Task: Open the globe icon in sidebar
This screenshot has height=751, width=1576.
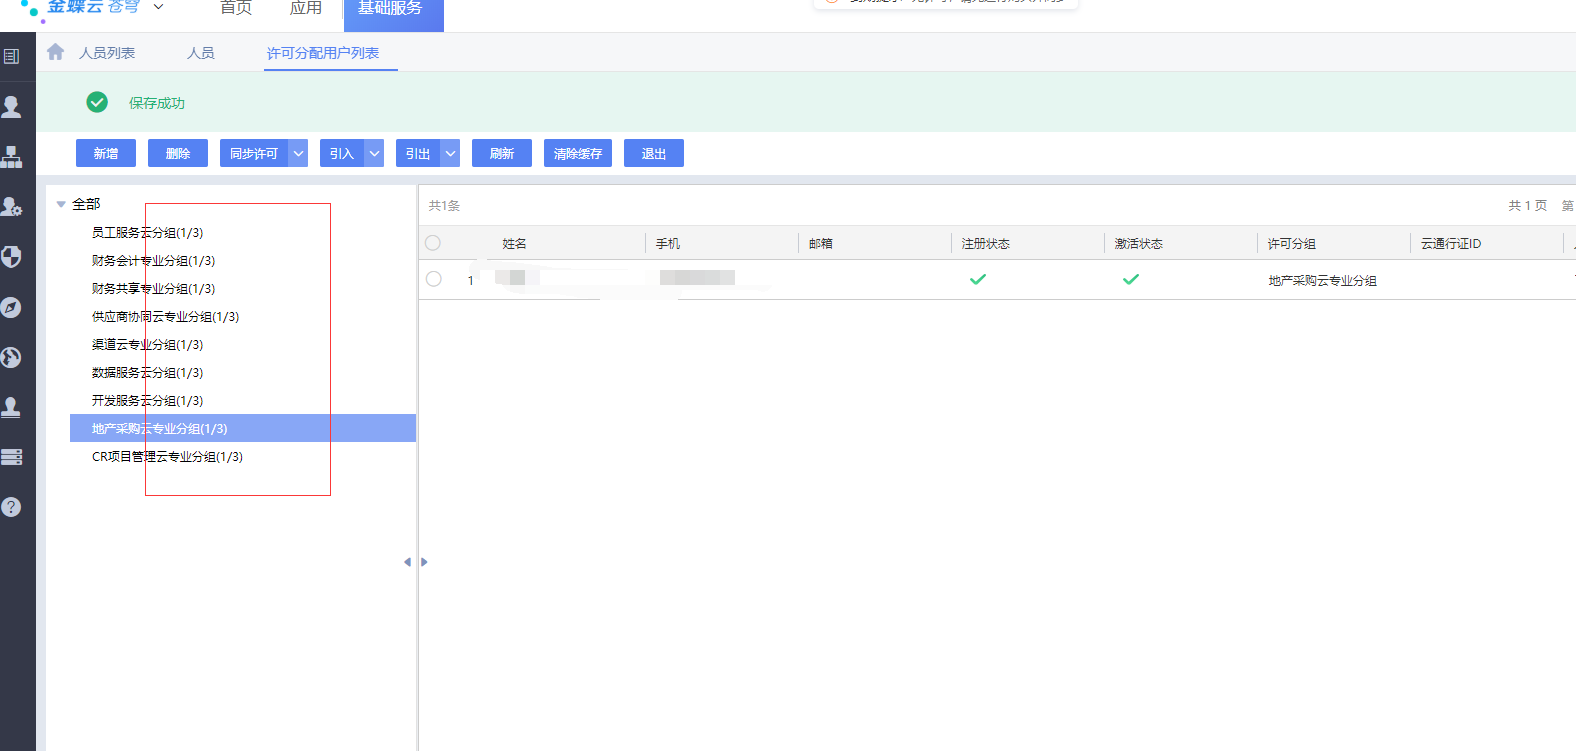Action: (x=12, y=357)
